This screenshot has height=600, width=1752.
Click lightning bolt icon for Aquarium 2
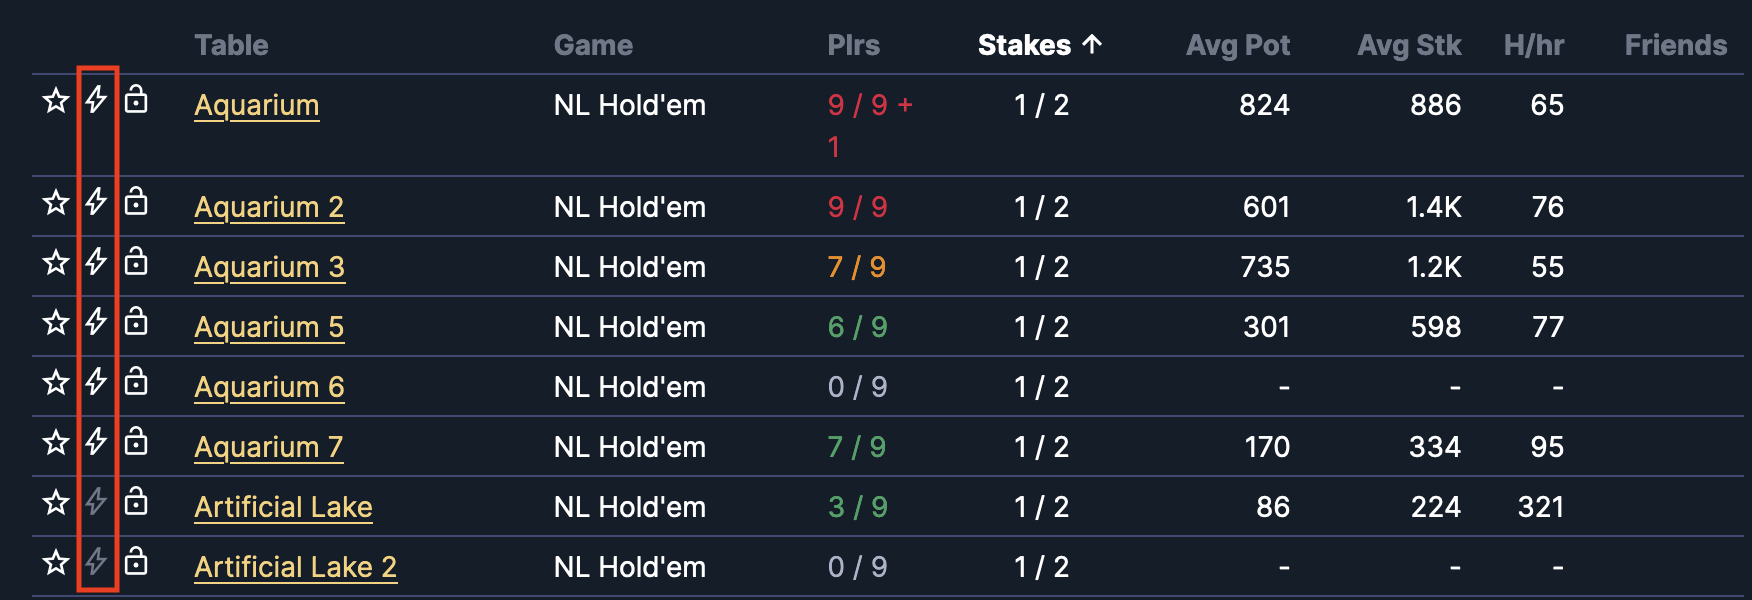pyautogui.click(x=96, y=202)
